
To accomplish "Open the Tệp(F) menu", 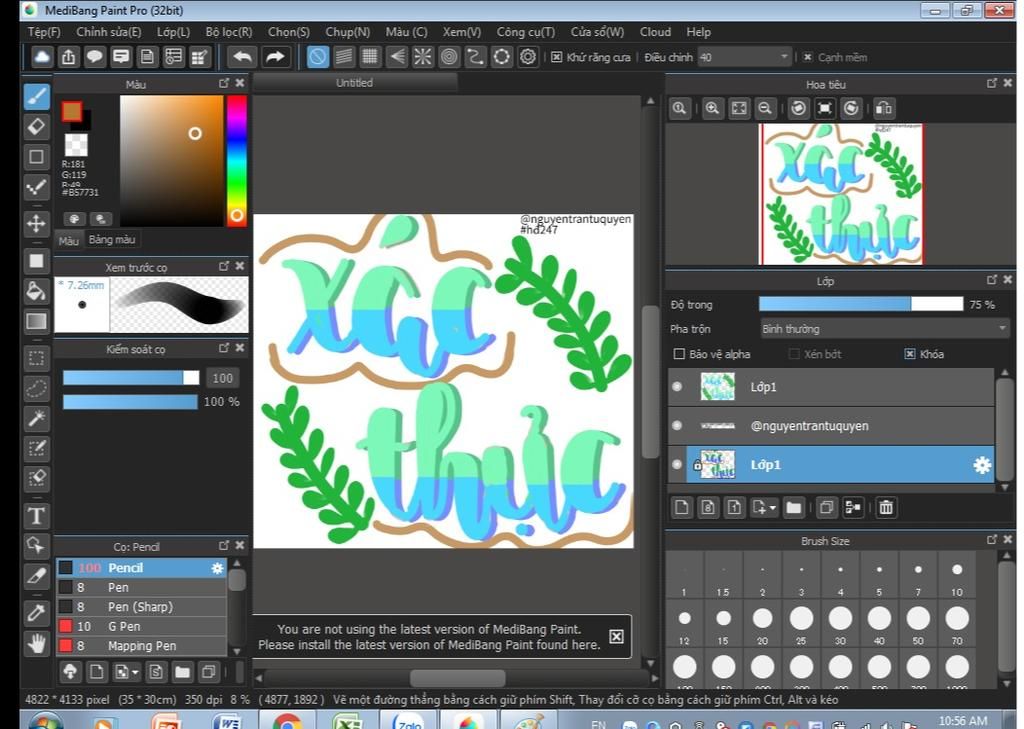I will (x=44, y=32).
